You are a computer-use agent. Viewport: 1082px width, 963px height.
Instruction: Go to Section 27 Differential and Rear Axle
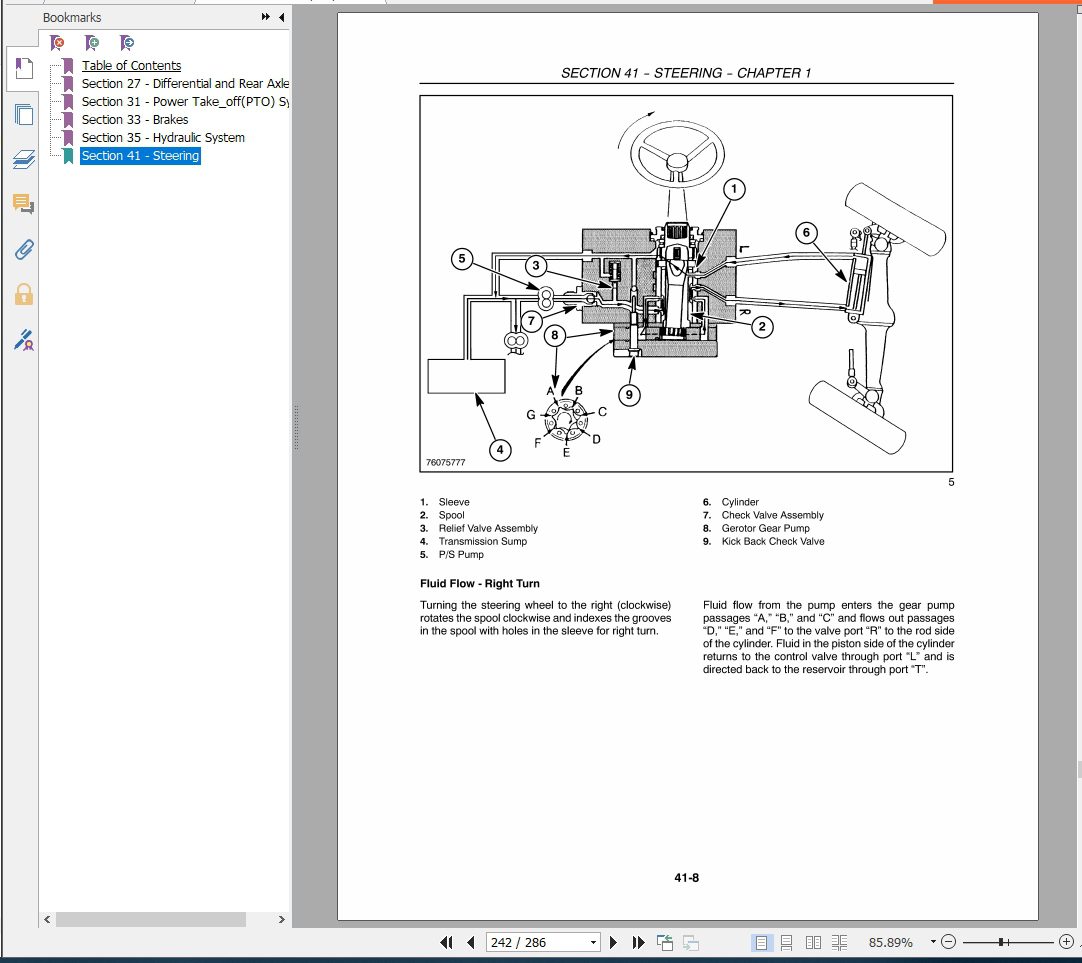(x=185, y=83)
